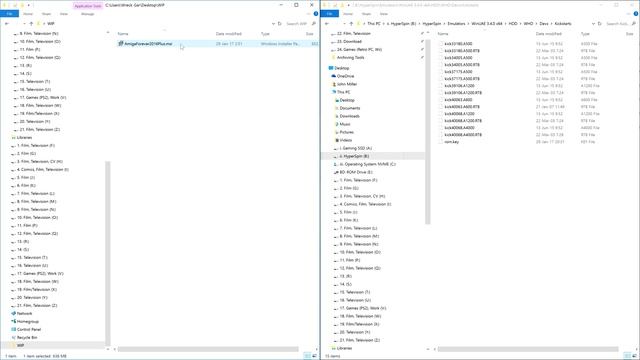Click the Emulators breadcrumb in address bar
The height and width of the screenshot is (360, 640).
coord(456,24)
